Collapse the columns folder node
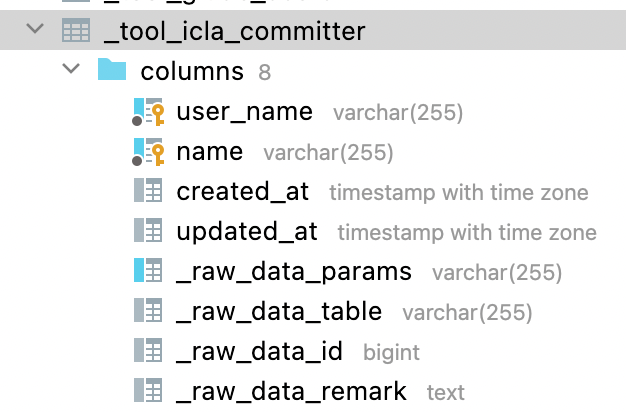The height and width of the screenshot is (412, 626). [x=71, y=70]
